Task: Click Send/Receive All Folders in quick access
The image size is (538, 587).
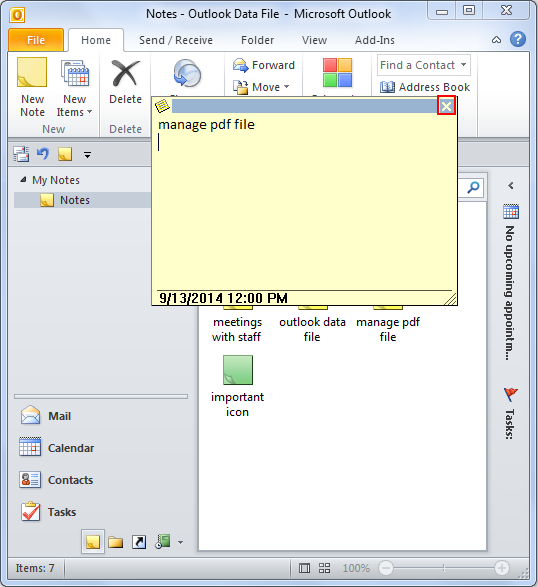Action: [21, 154]
